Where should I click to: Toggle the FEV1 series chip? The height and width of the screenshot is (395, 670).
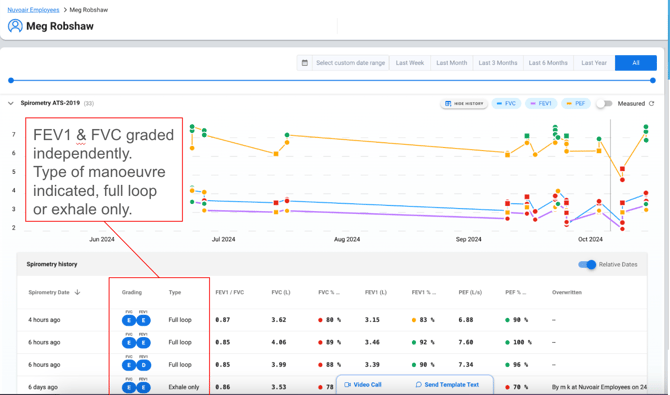[541, 103]
